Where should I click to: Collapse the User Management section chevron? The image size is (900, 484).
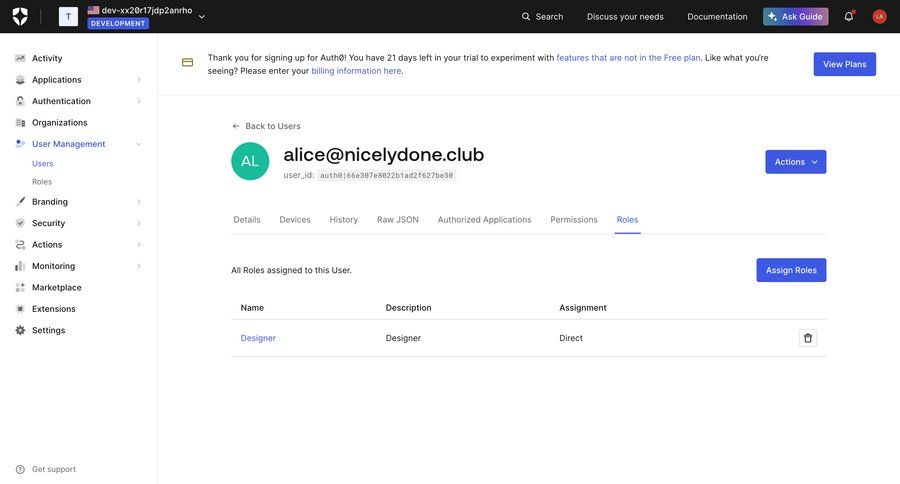tap(139, 144)
